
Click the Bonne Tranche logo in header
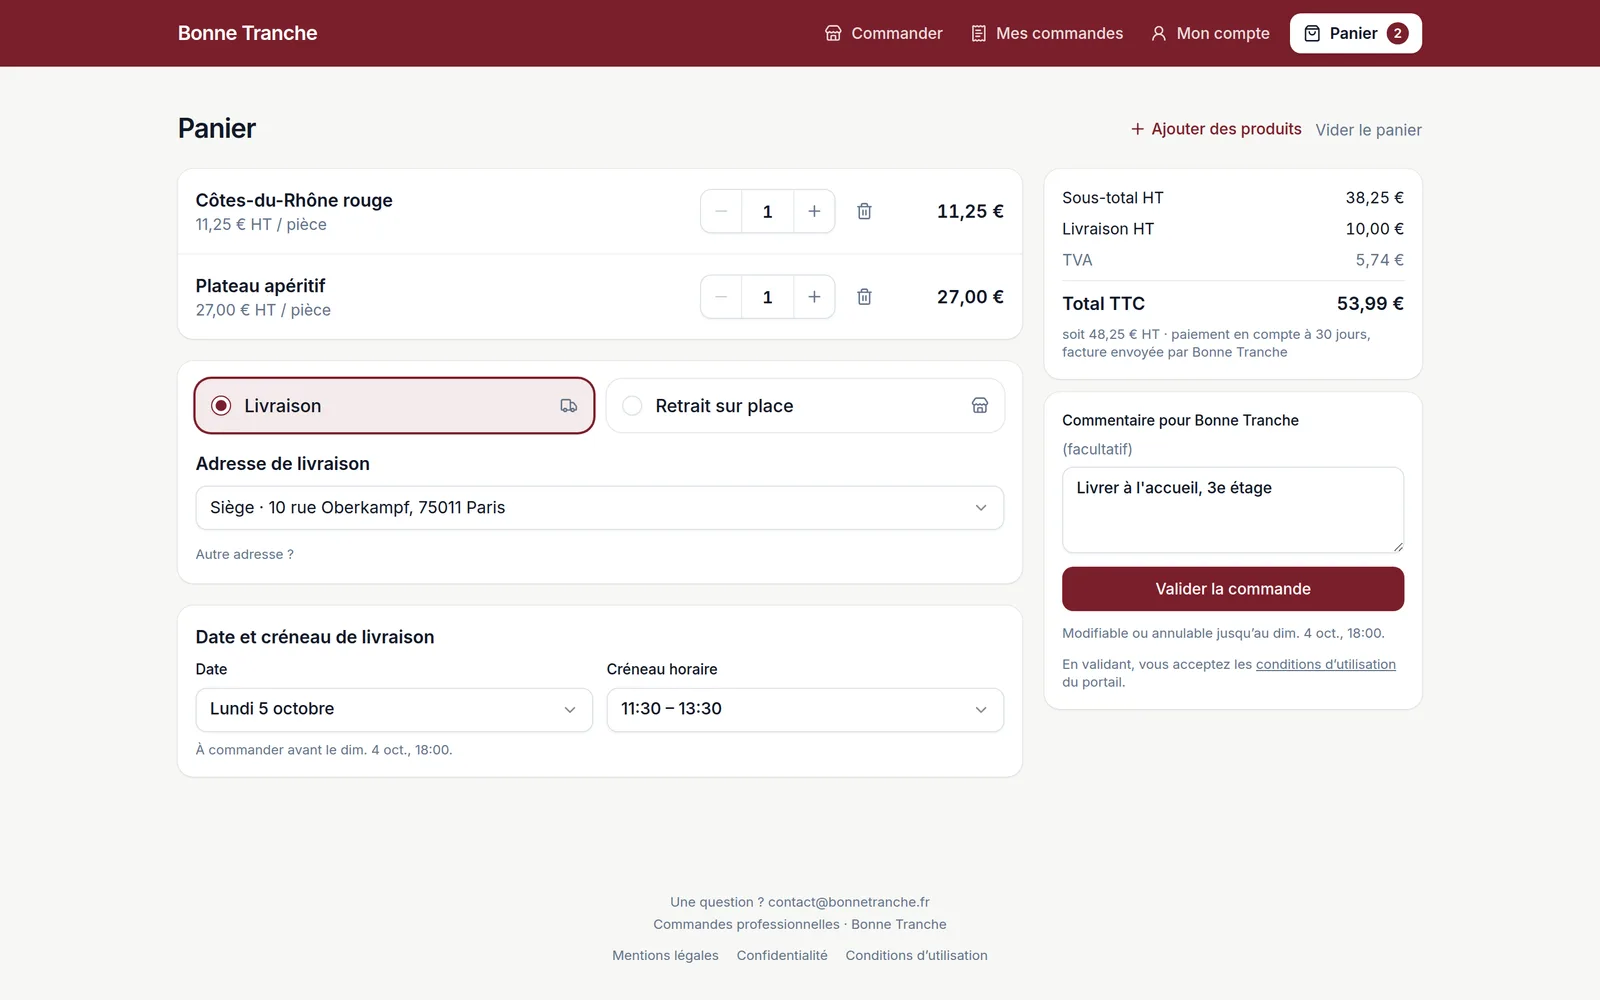click(x=248, y=33)
